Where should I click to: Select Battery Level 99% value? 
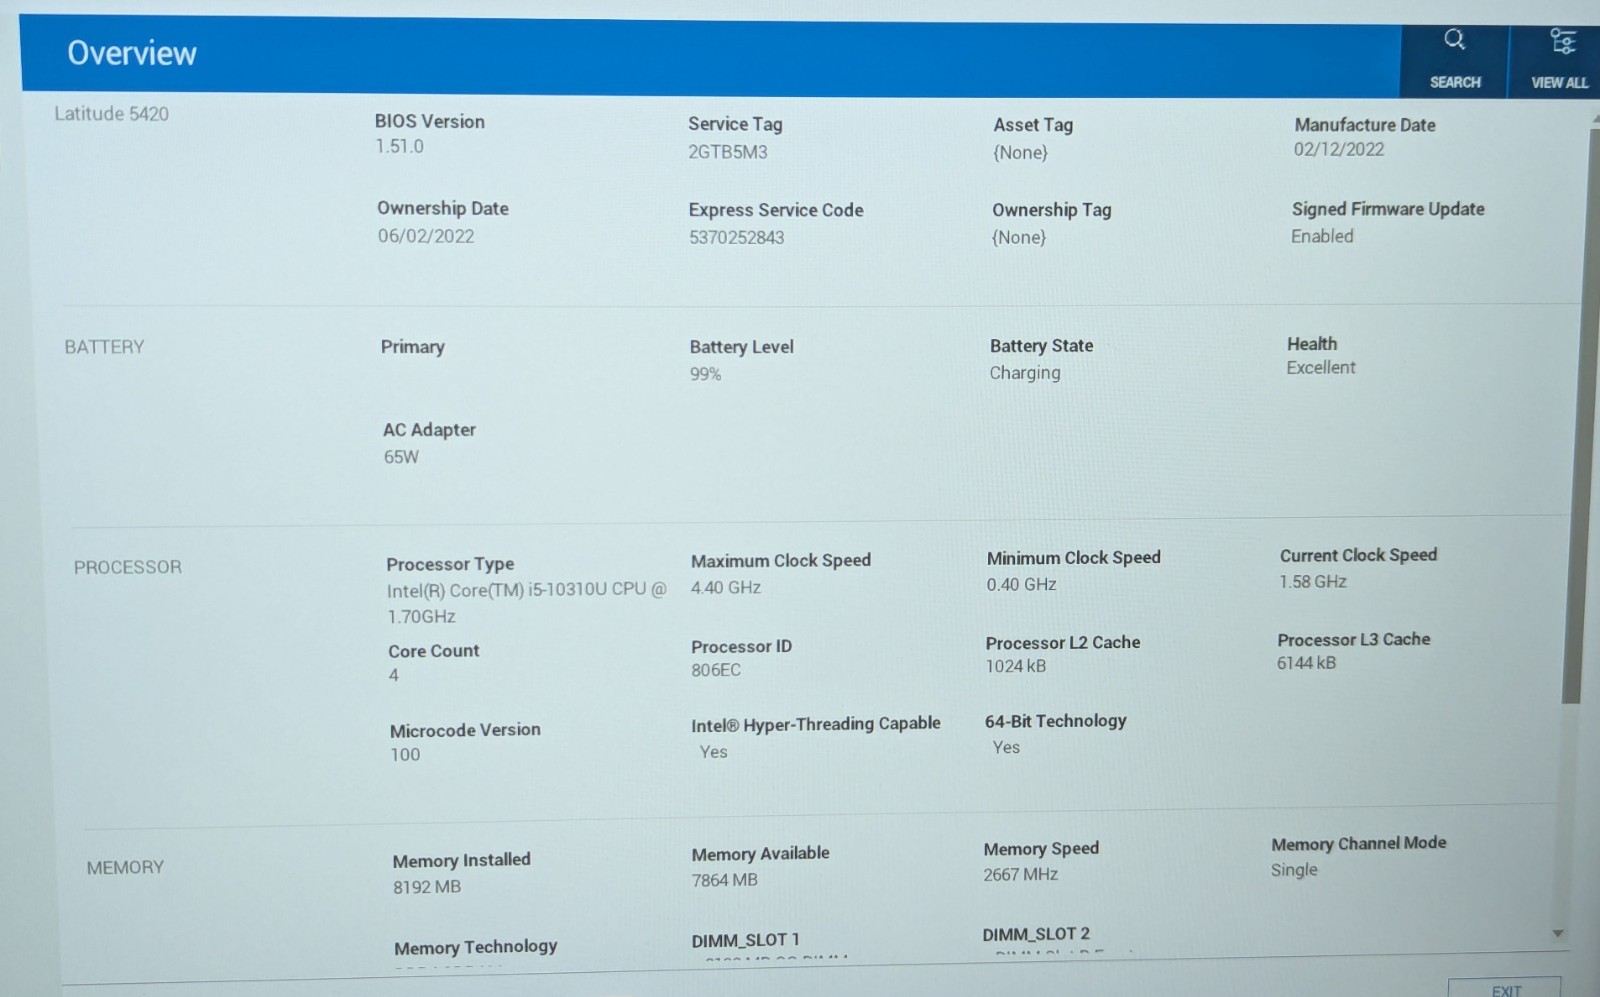point(705,374)
